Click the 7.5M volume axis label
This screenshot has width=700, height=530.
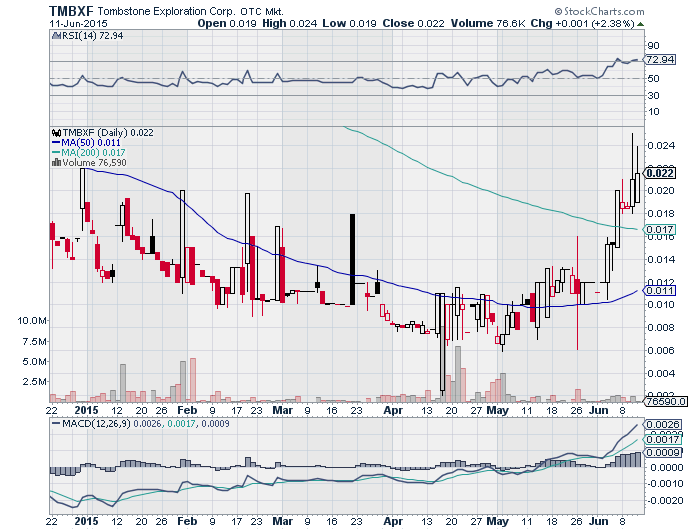[x=35, y=342]
